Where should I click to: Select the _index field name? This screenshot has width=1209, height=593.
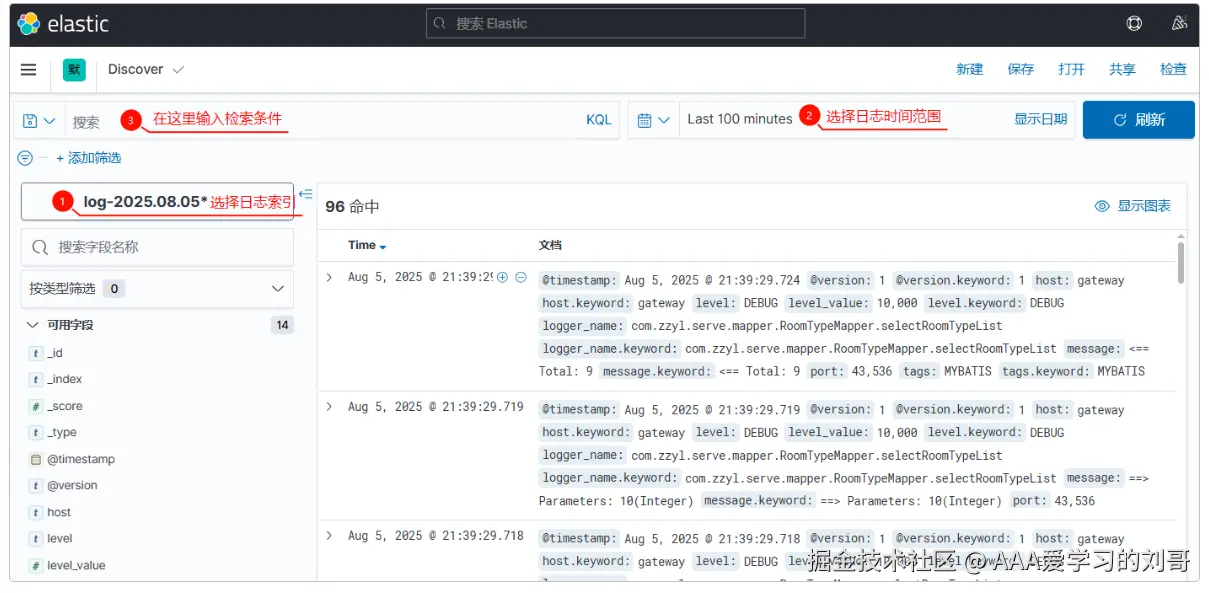(x=65, y=379)
